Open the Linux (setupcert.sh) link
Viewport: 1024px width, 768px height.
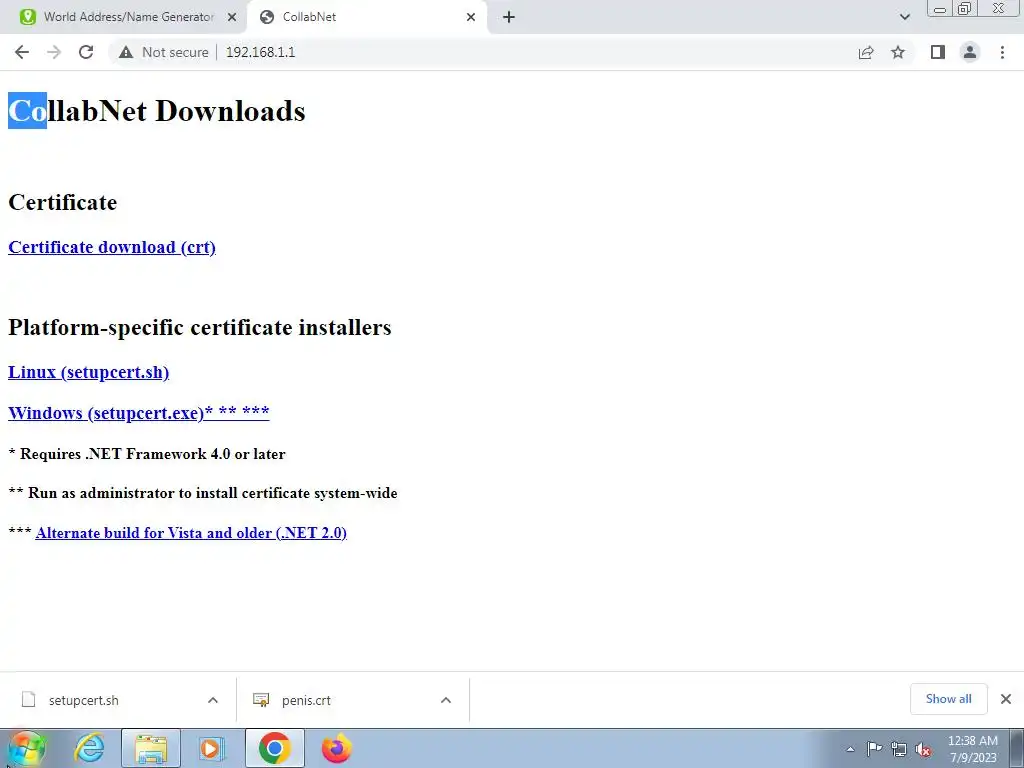89,372
